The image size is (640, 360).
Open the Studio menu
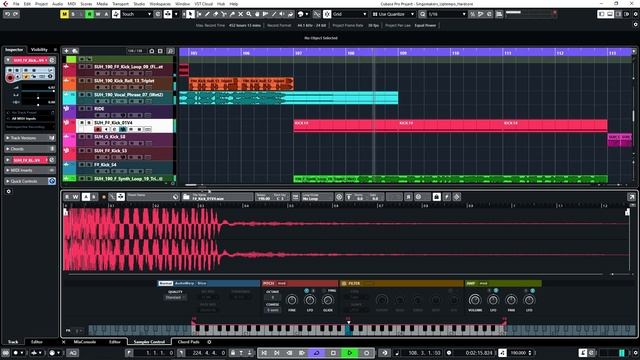coord(139,4)
